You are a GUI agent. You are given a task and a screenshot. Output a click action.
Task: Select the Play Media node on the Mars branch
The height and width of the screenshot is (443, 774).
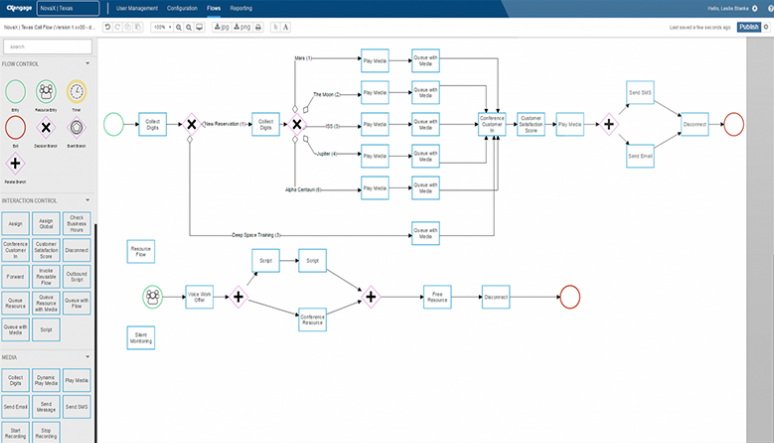(x=375, y=61)
